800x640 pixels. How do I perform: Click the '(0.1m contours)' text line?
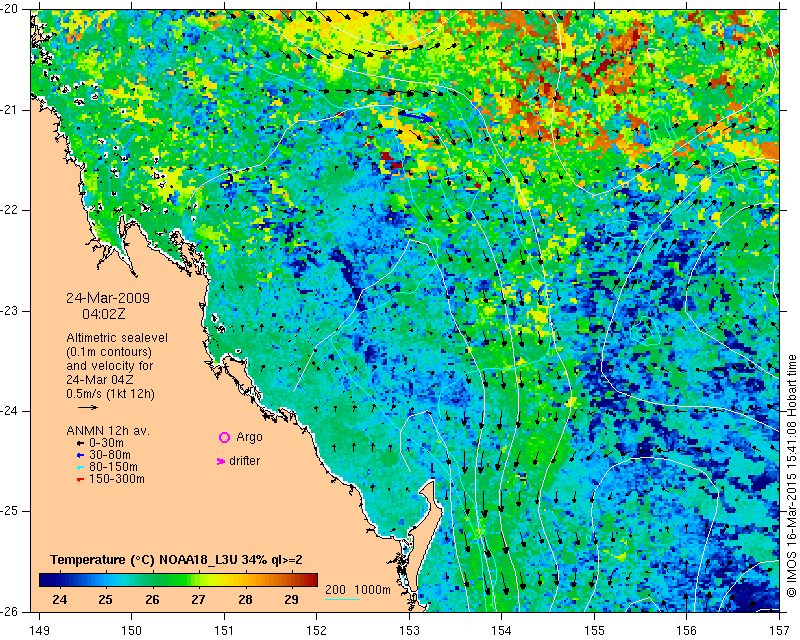pyautogui.click(x=109, y=352)
